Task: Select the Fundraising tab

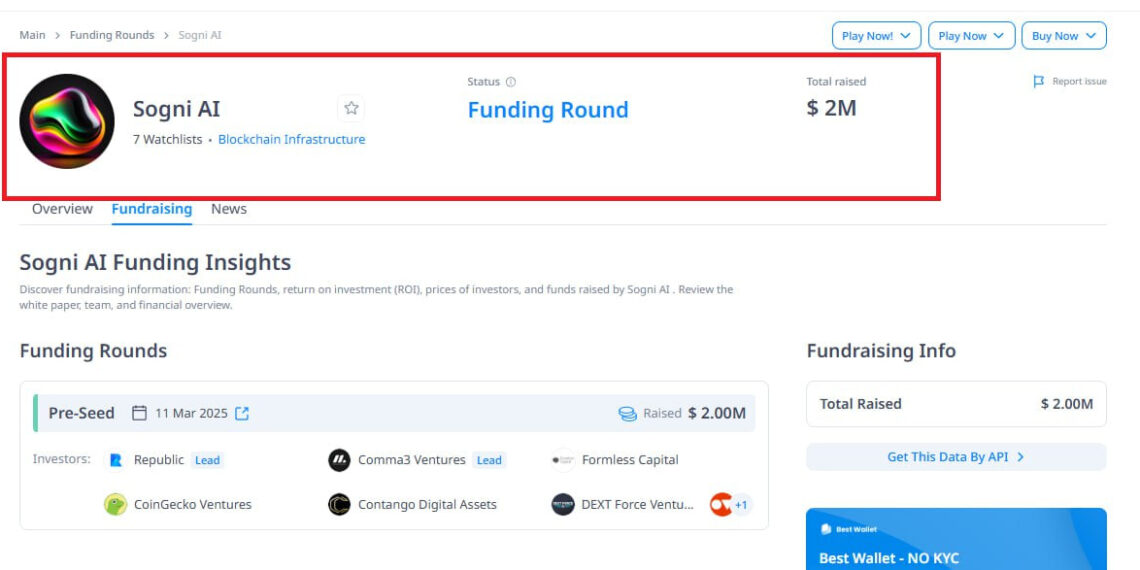Action: (x=152, y=209)
